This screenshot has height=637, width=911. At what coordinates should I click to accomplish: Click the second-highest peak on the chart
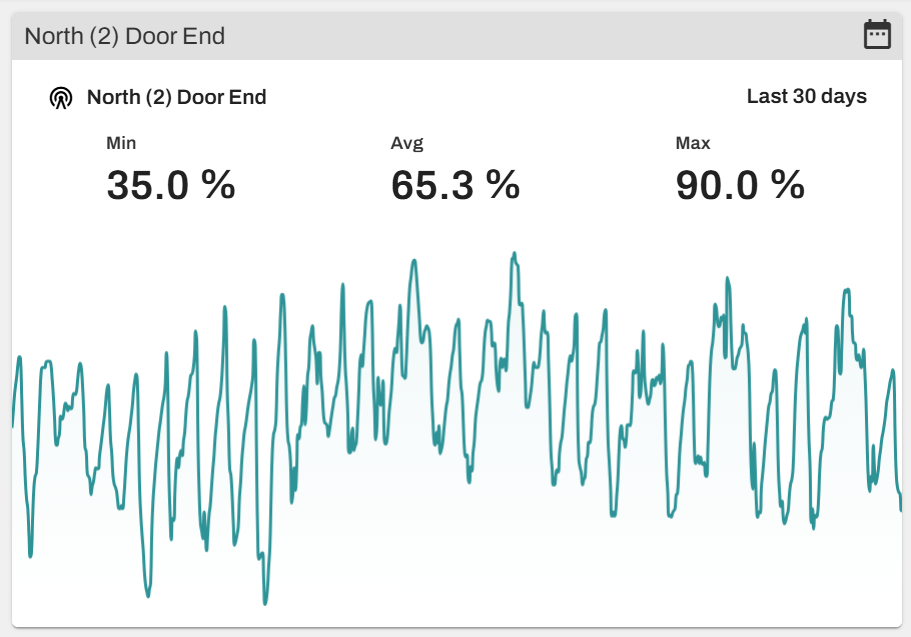(413, 260)
